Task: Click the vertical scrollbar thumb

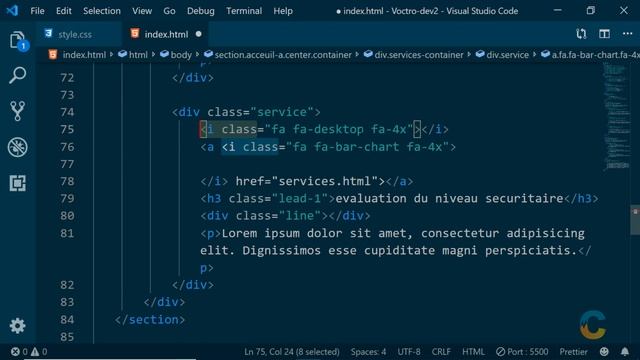Action: 635,220
